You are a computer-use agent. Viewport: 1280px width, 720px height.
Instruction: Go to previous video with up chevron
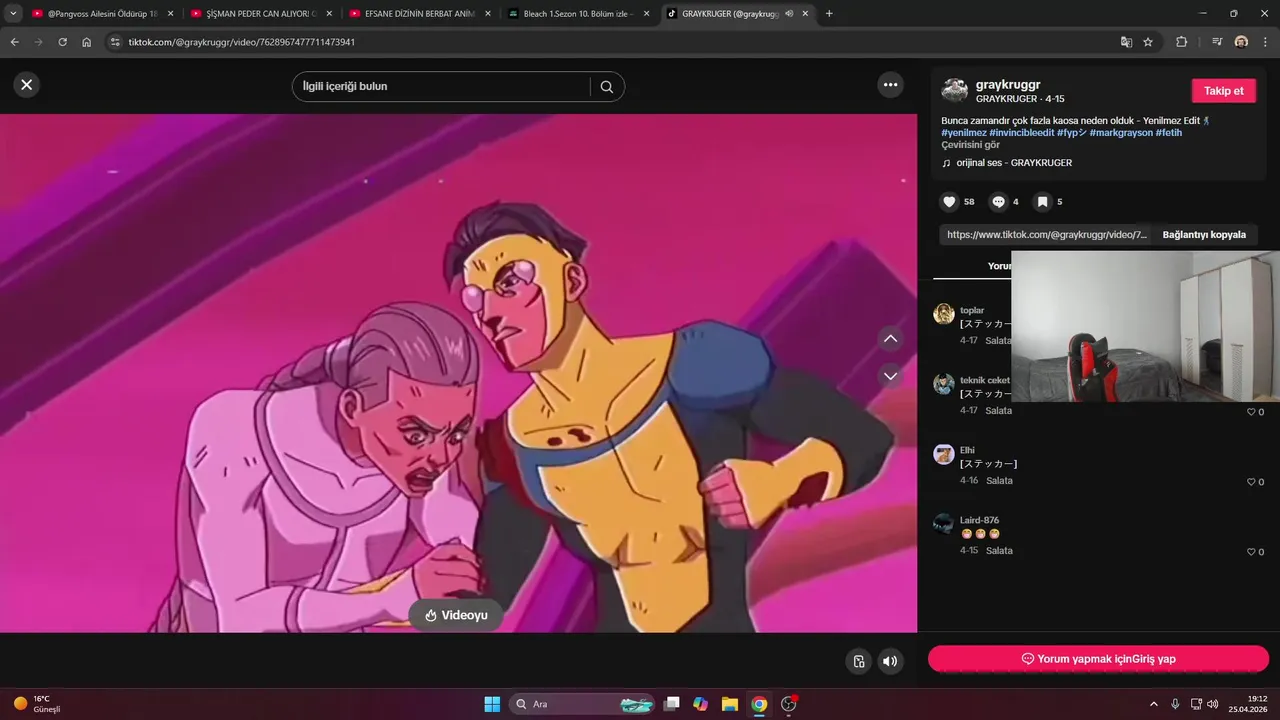coord(890,339)
